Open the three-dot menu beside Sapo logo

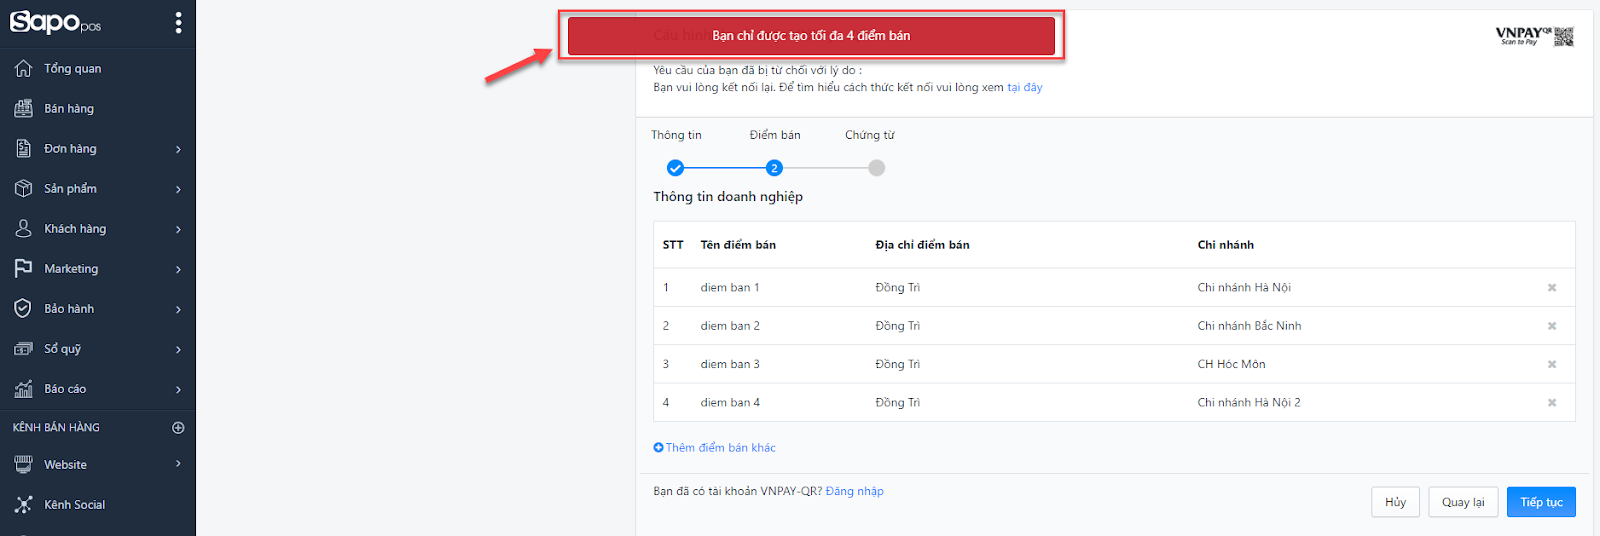click(x=178, y=22)
